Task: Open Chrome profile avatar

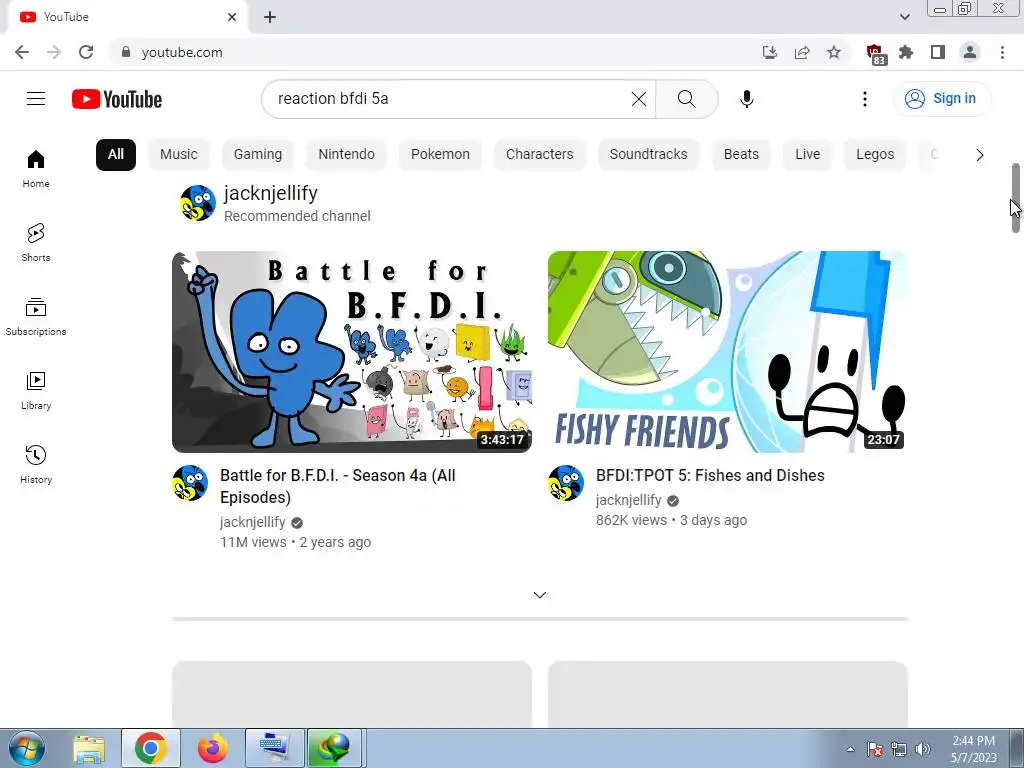Action: click(x=970, y=52)
